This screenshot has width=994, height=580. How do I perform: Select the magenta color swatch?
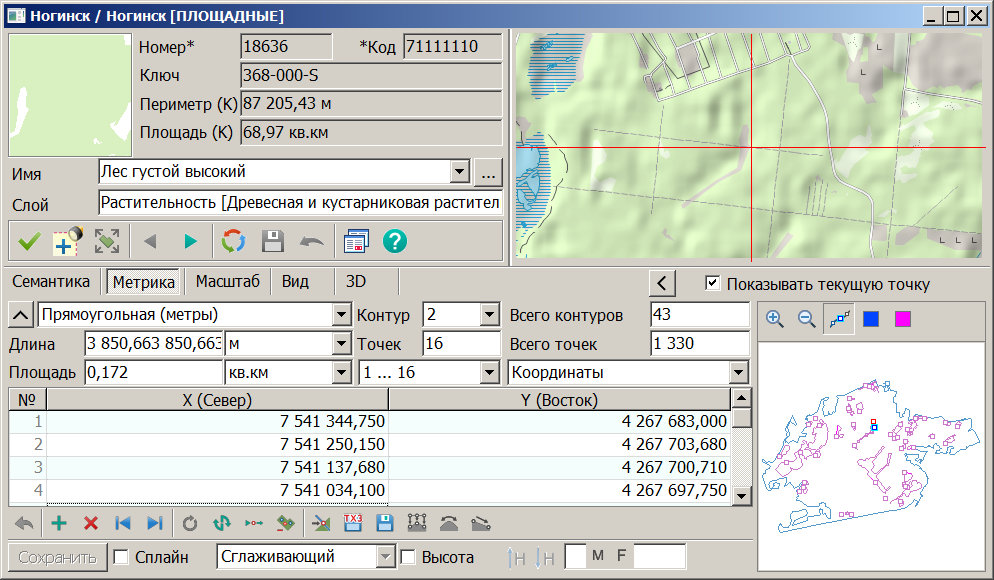(x=903, y=319)
